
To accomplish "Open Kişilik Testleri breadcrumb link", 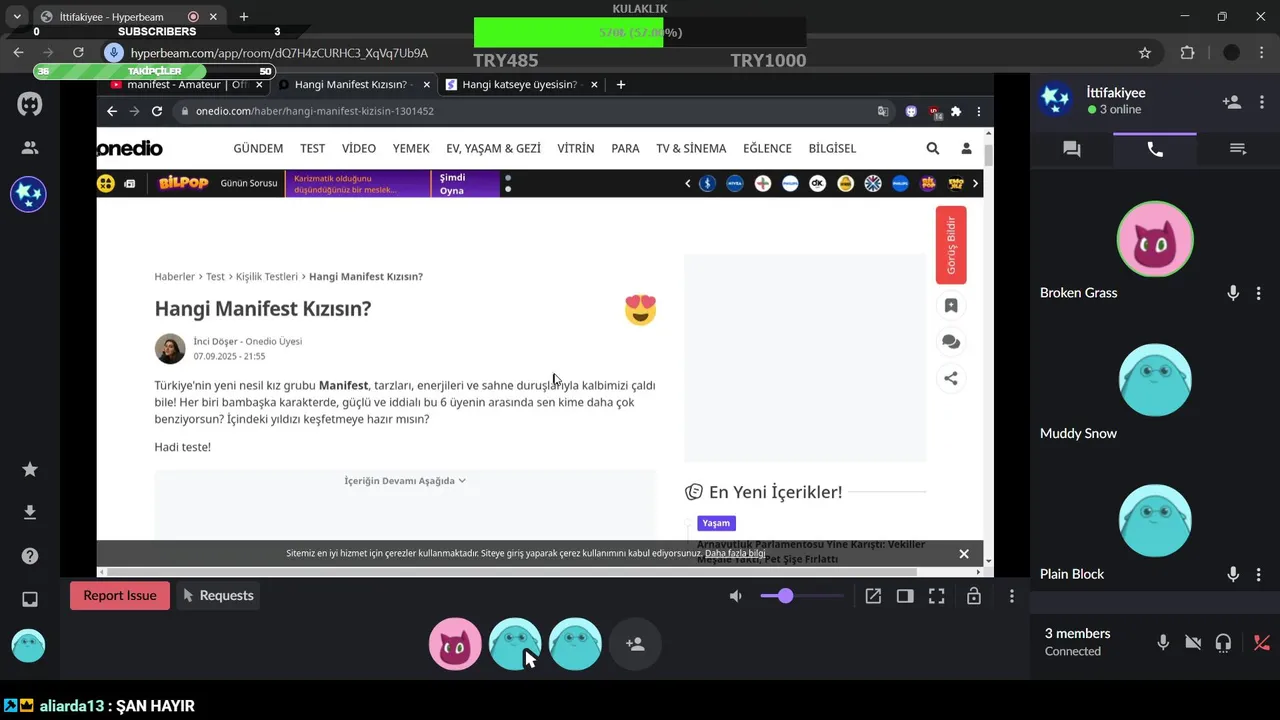I will pos(267,277).
